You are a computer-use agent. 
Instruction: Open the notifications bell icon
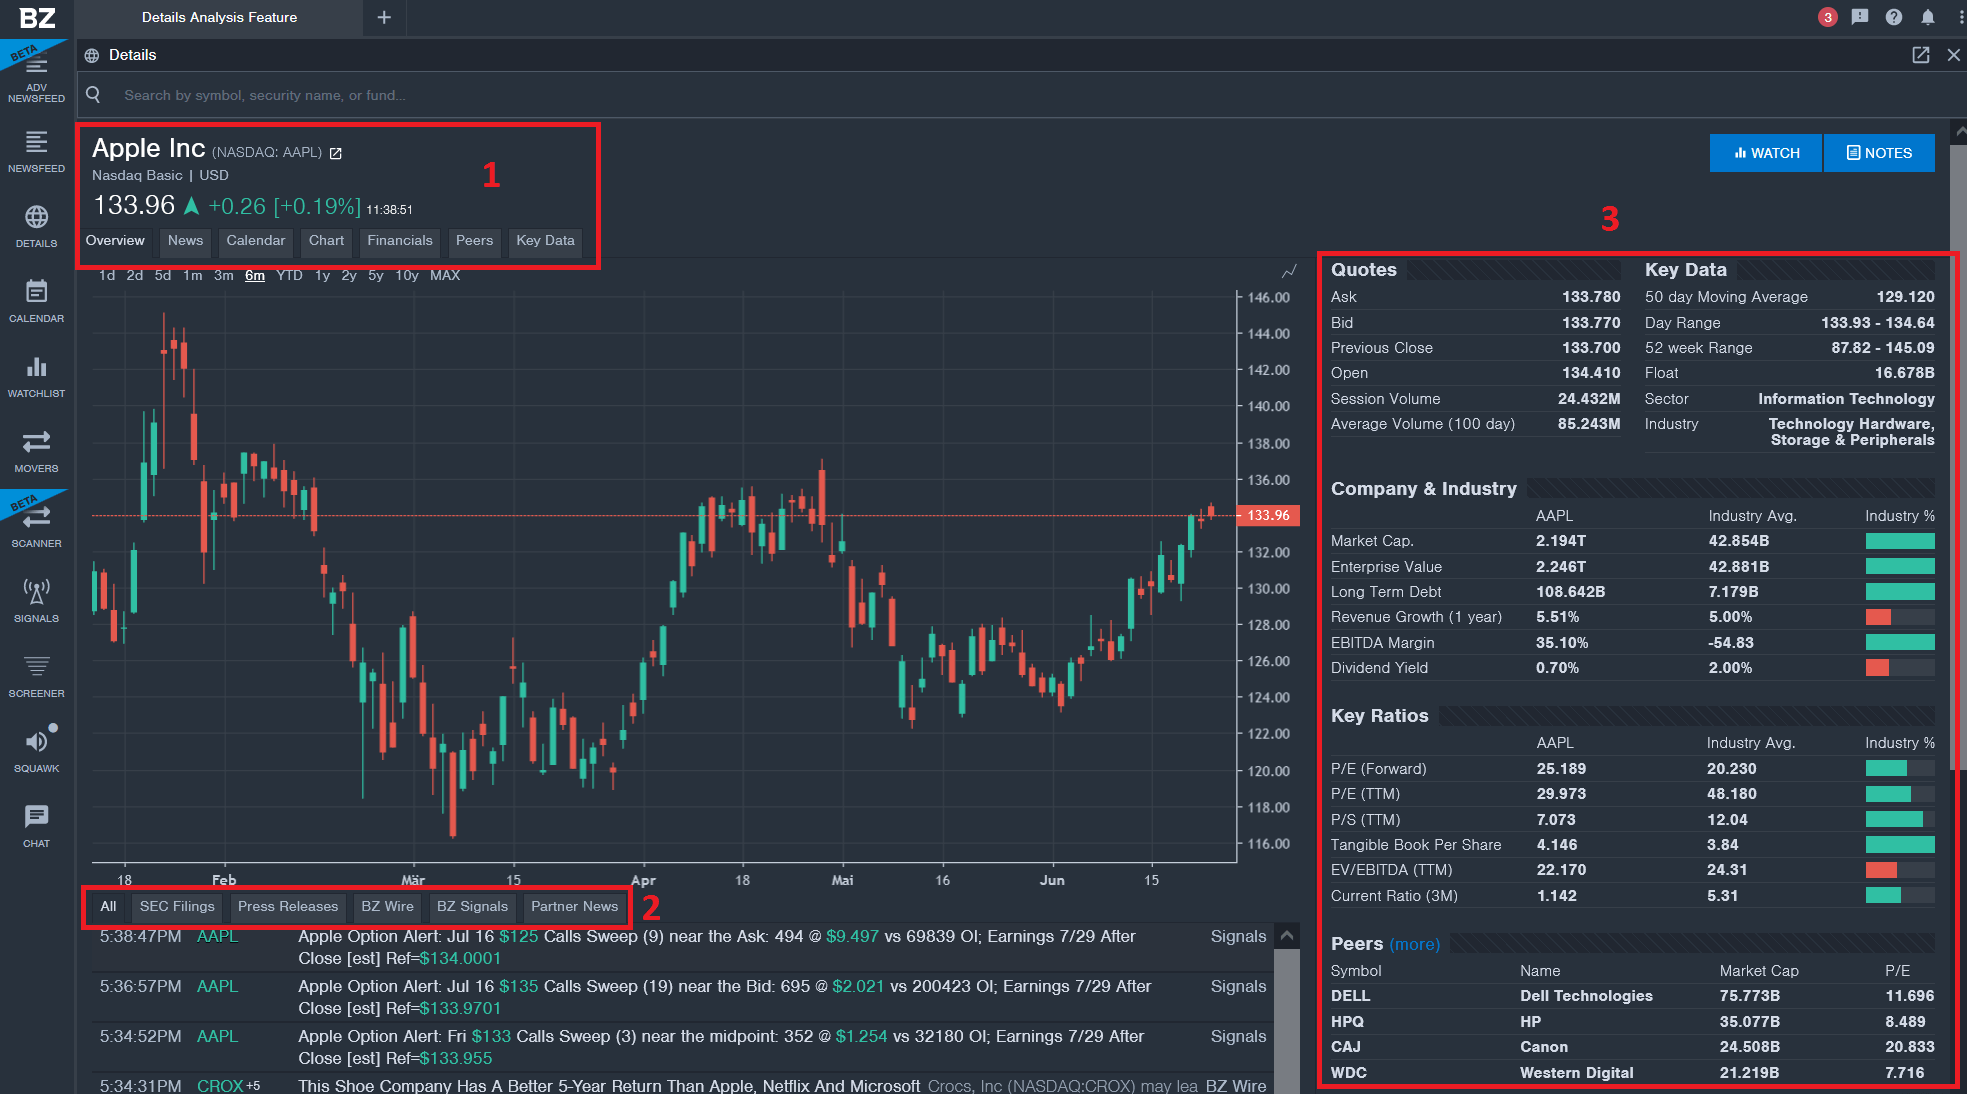tap(1928, 17)
